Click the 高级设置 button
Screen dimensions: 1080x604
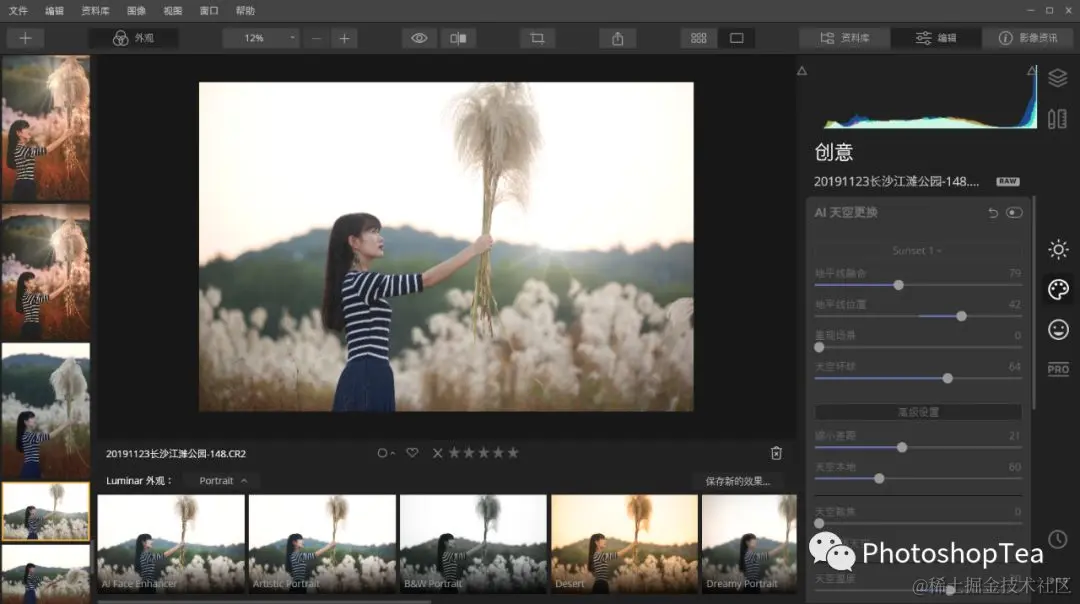(x=917, y=412)
